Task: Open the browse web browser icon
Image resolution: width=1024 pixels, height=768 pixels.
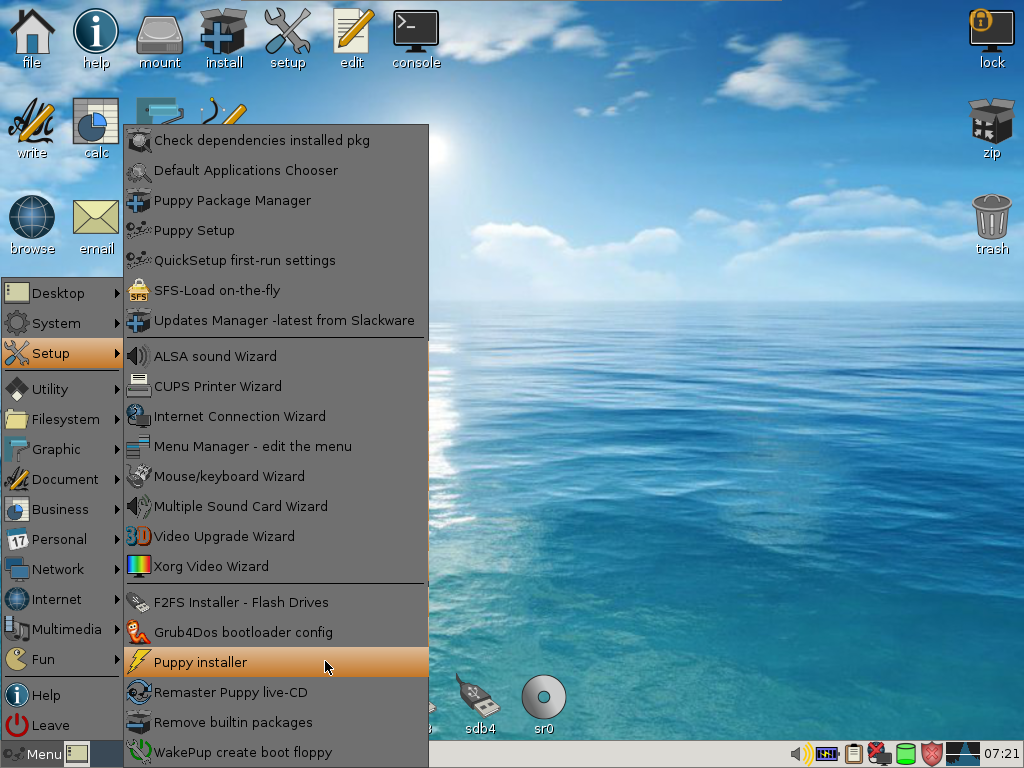Action: click(x=32, y=225)
